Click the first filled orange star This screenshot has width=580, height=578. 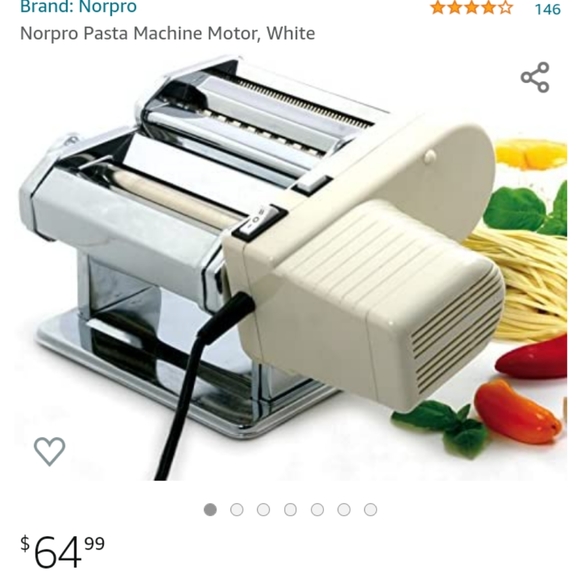pyautogui.click(x=438, y=7)
